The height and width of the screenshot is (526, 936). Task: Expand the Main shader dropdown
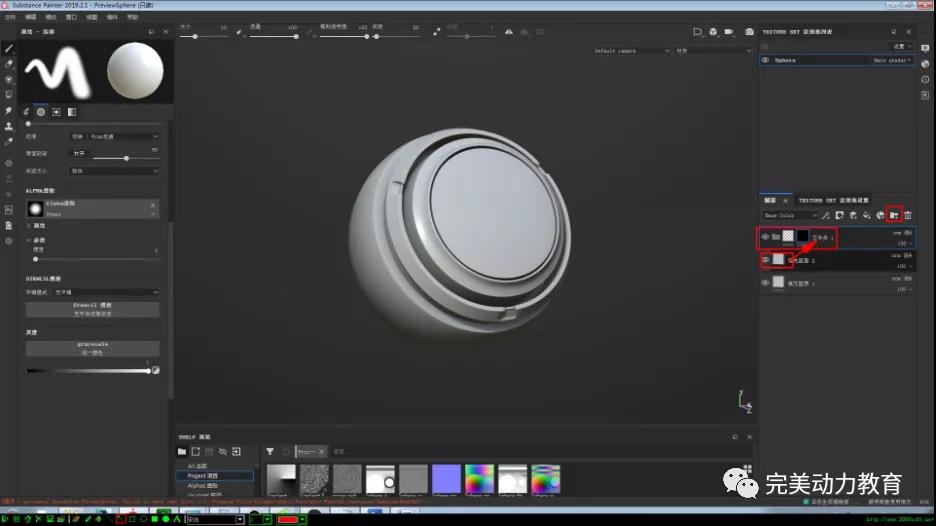891,60
